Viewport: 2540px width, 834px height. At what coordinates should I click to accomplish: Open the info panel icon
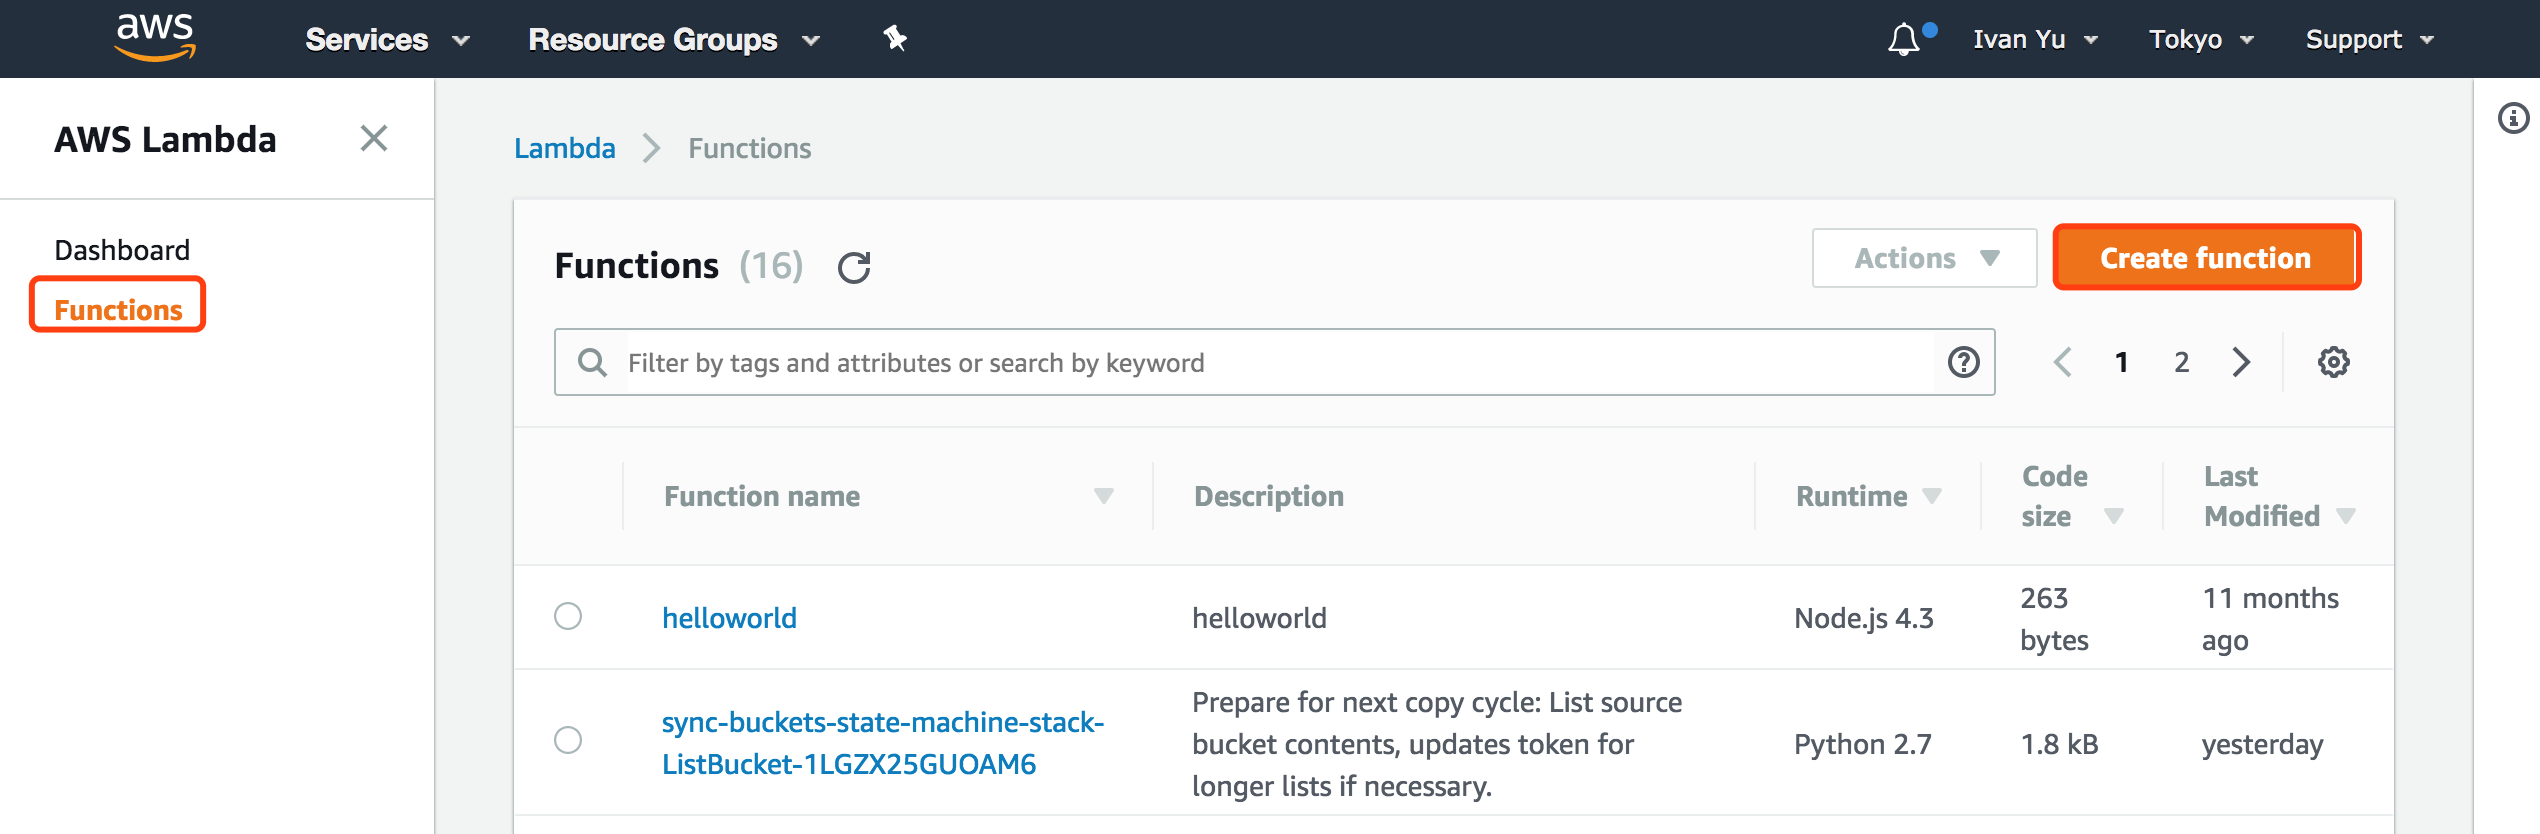(2513, 118)
